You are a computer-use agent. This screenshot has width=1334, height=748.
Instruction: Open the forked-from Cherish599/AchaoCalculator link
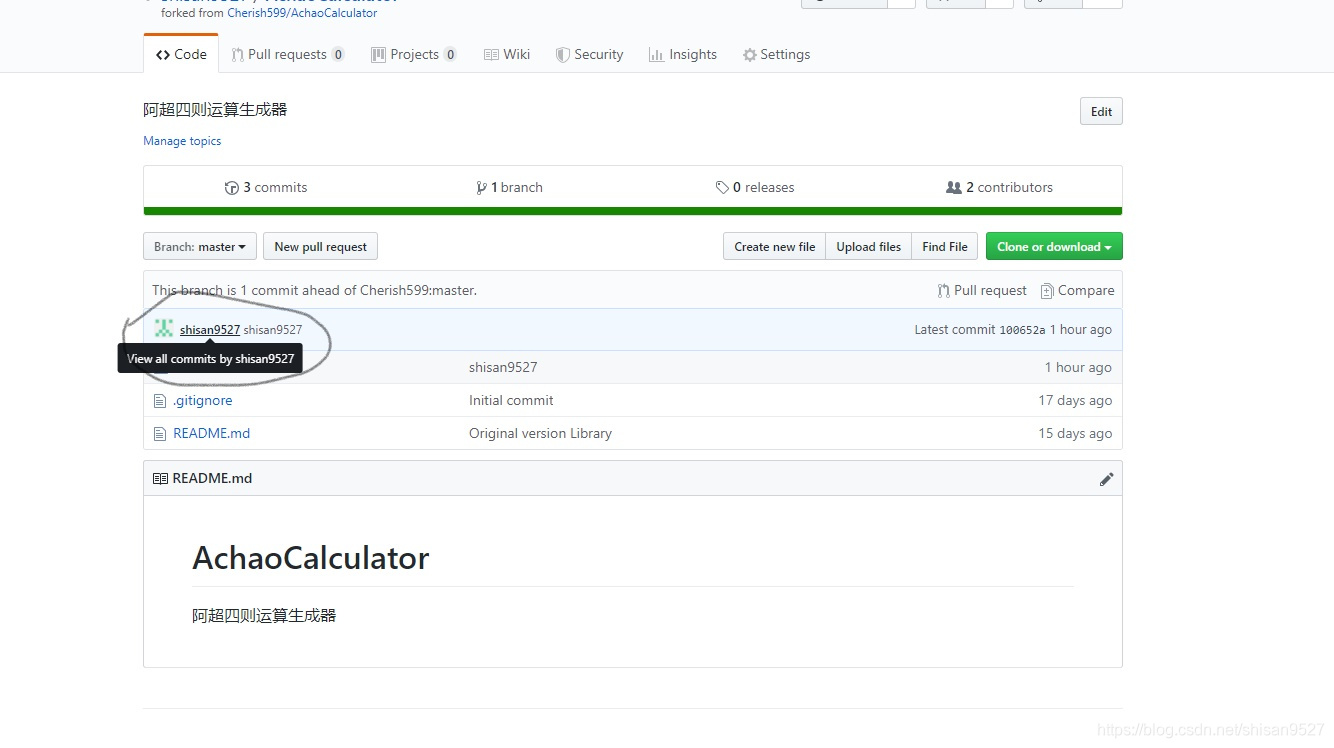click(x=302, y=13)
